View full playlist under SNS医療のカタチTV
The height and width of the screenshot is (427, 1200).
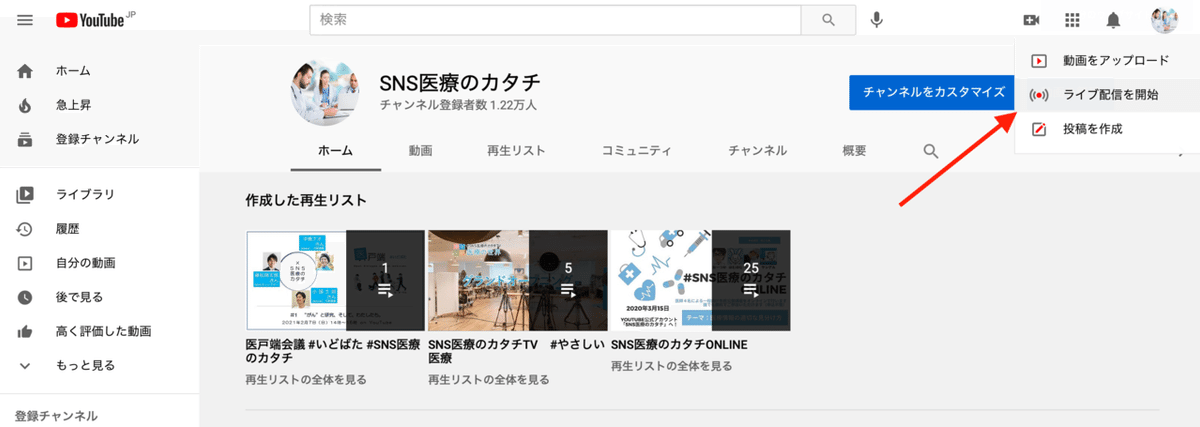(x=488, y=380)
